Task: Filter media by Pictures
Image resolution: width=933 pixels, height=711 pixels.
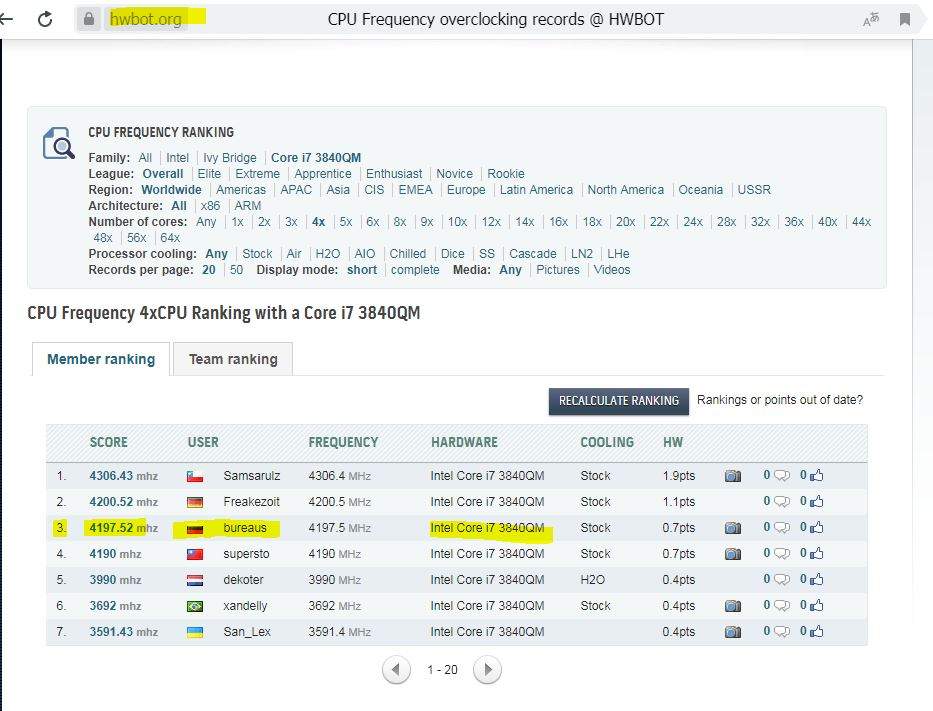Action: click(x=558, y=270)
